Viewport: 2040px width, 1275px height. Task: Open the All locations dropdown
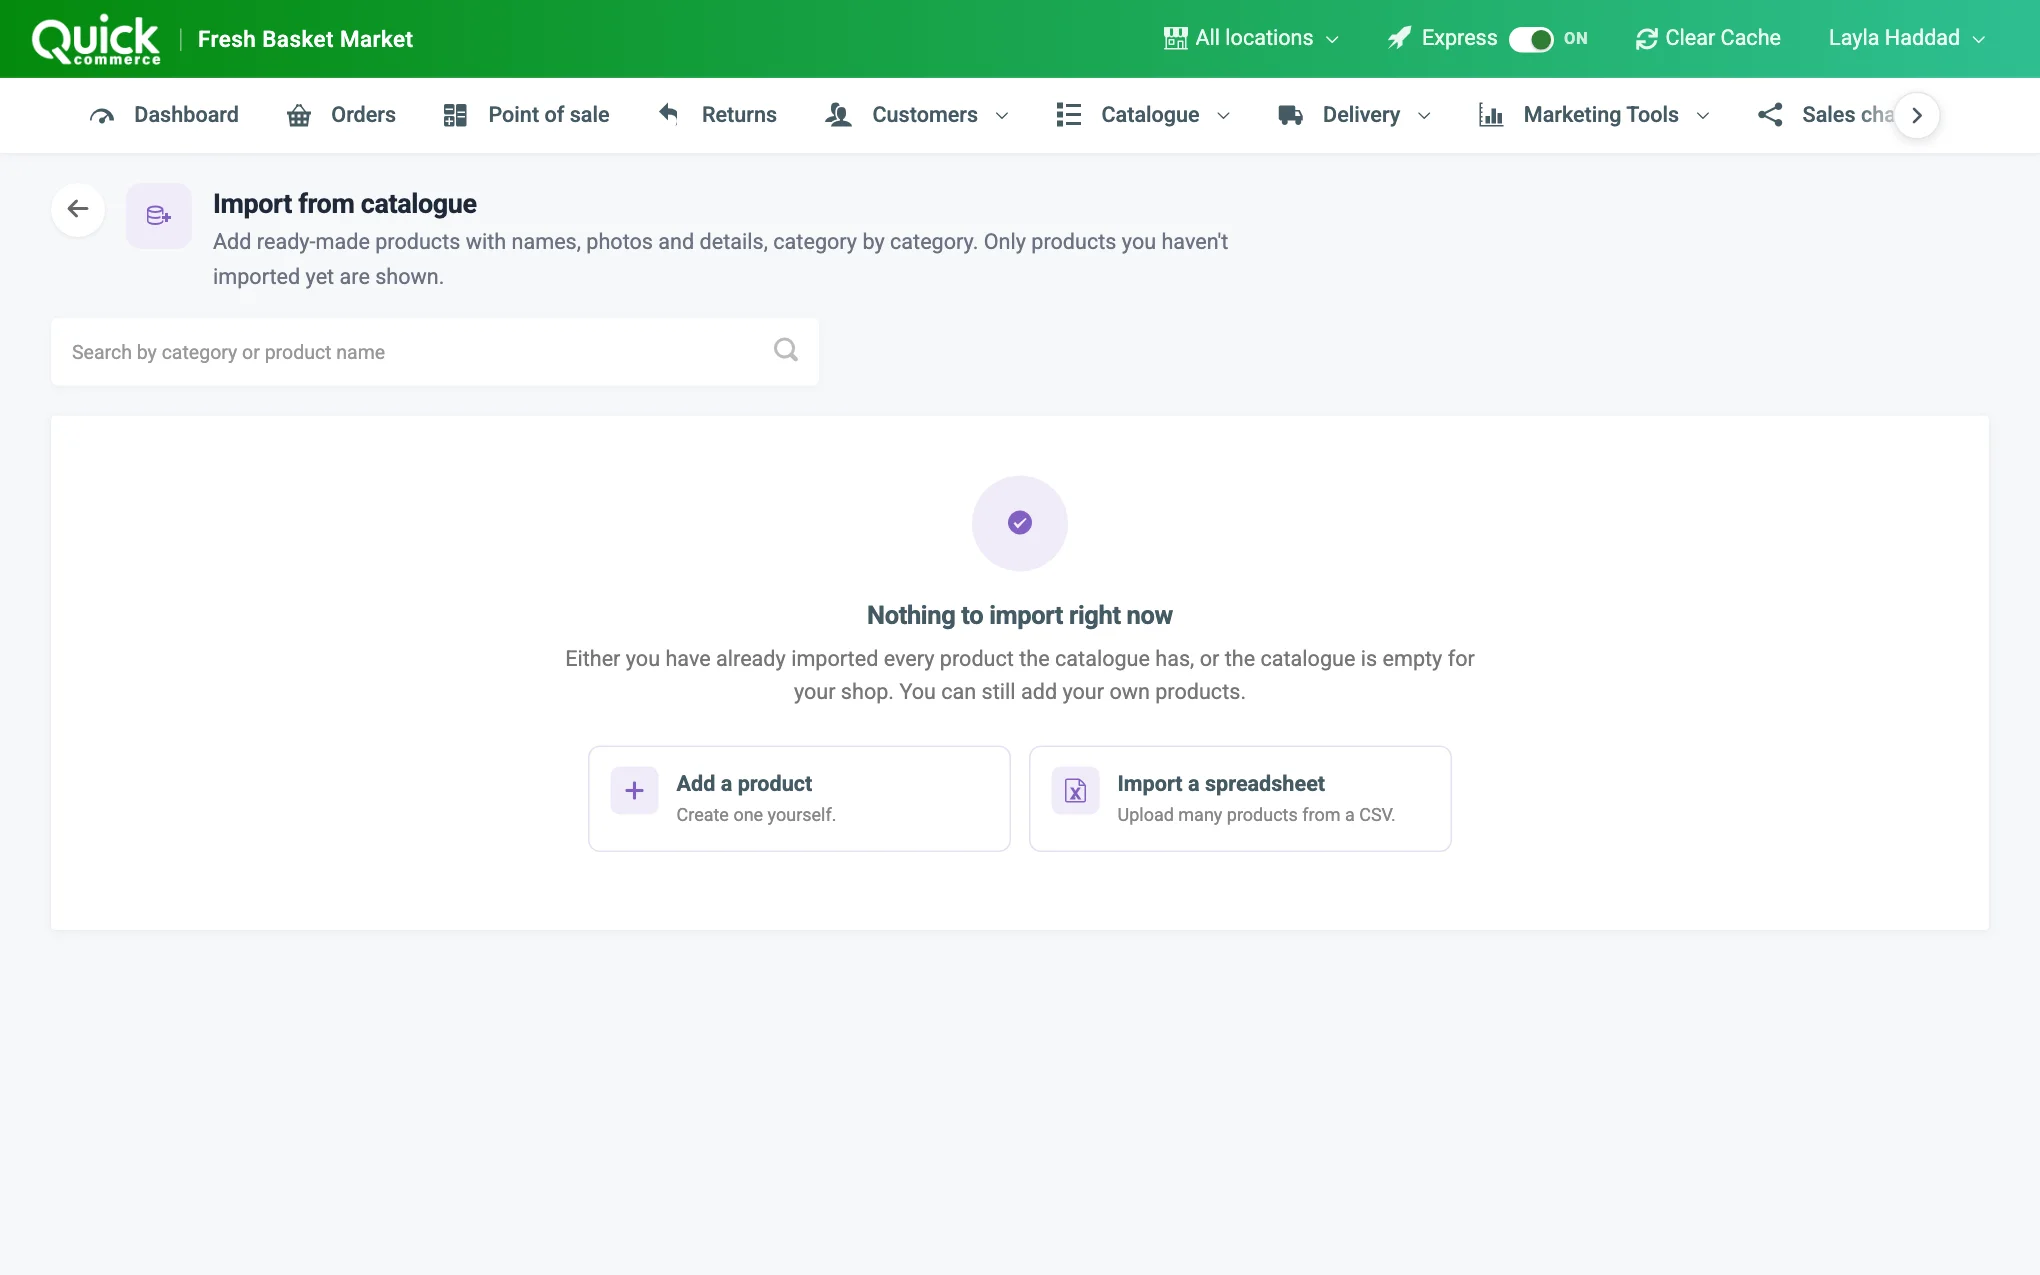[x=1252, y=38]
